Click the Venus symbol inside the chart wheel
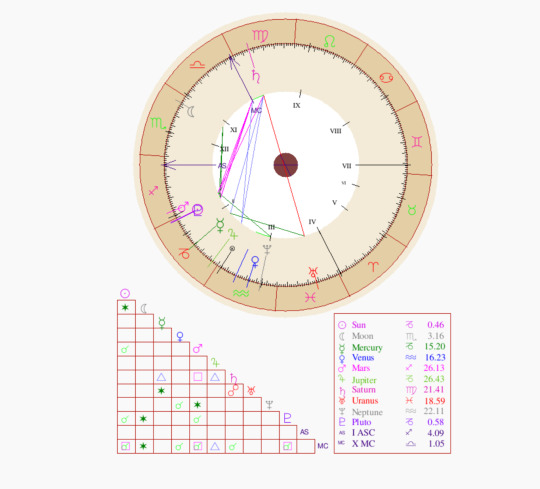The width and height of the screenshot is (540, 489). tap(255, 262)
